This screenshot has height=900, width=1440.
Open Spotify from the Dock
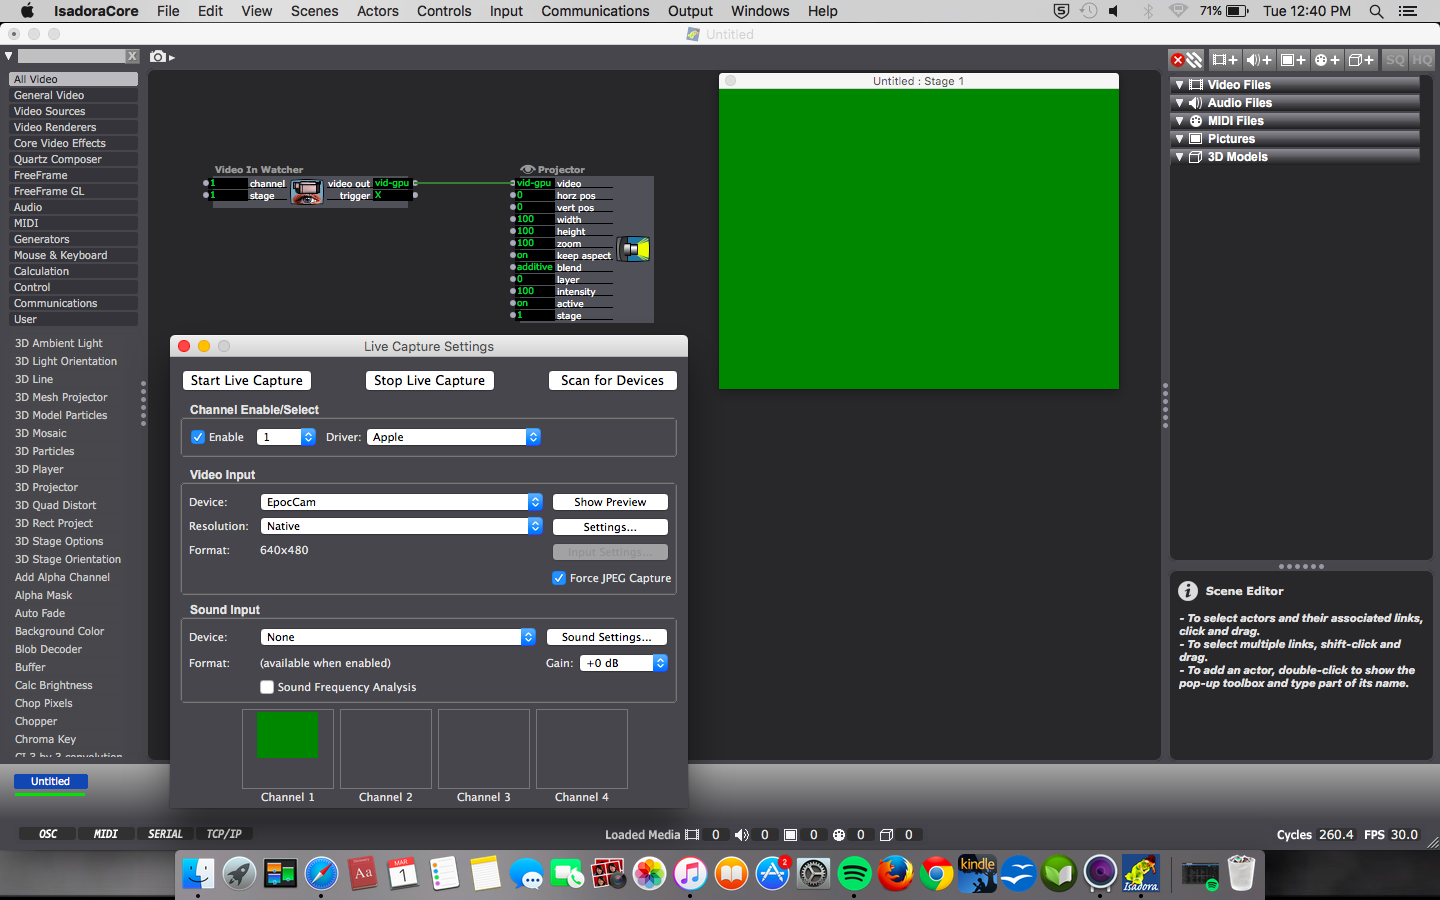(854, 874)
